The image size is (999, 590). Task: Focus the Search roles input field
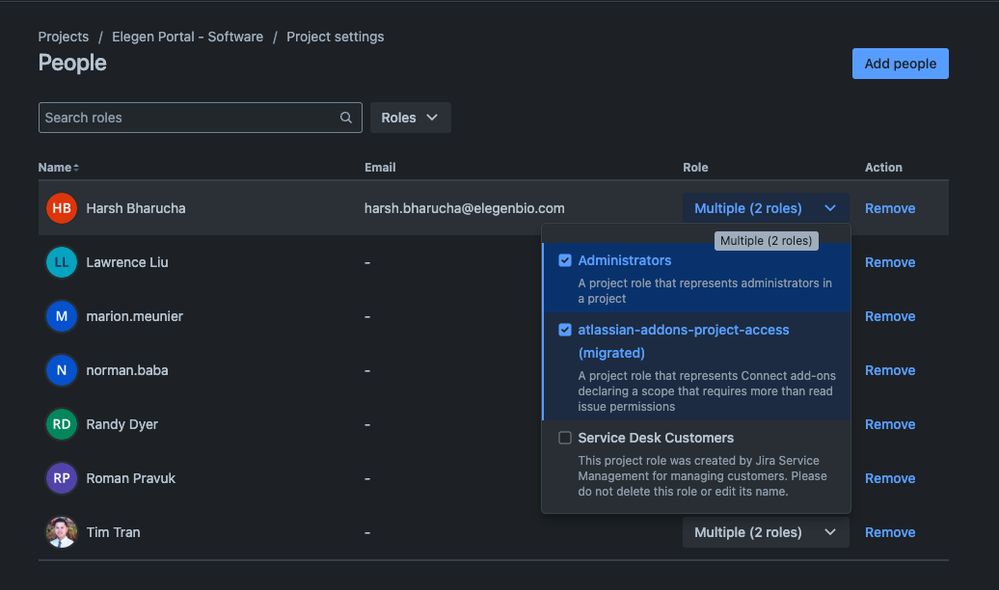(x=200, y=117)
